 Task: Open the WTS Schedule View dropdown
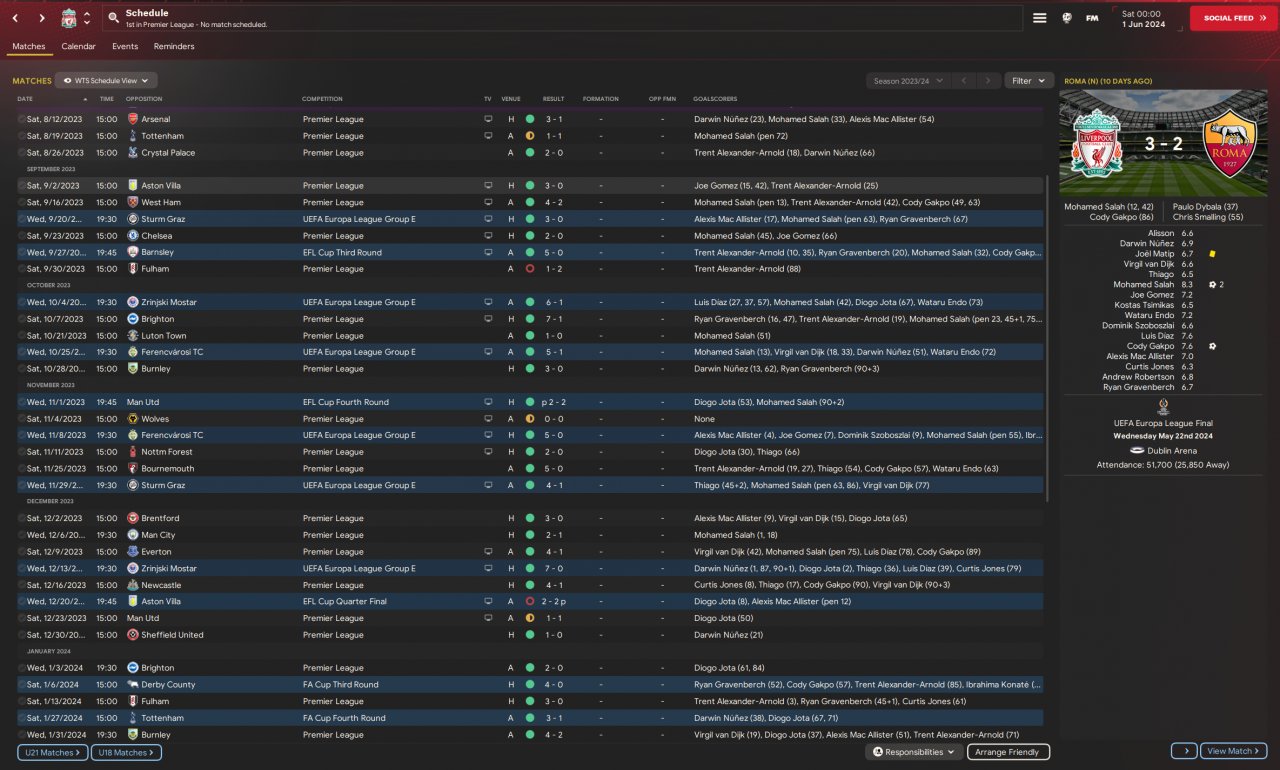106,80
